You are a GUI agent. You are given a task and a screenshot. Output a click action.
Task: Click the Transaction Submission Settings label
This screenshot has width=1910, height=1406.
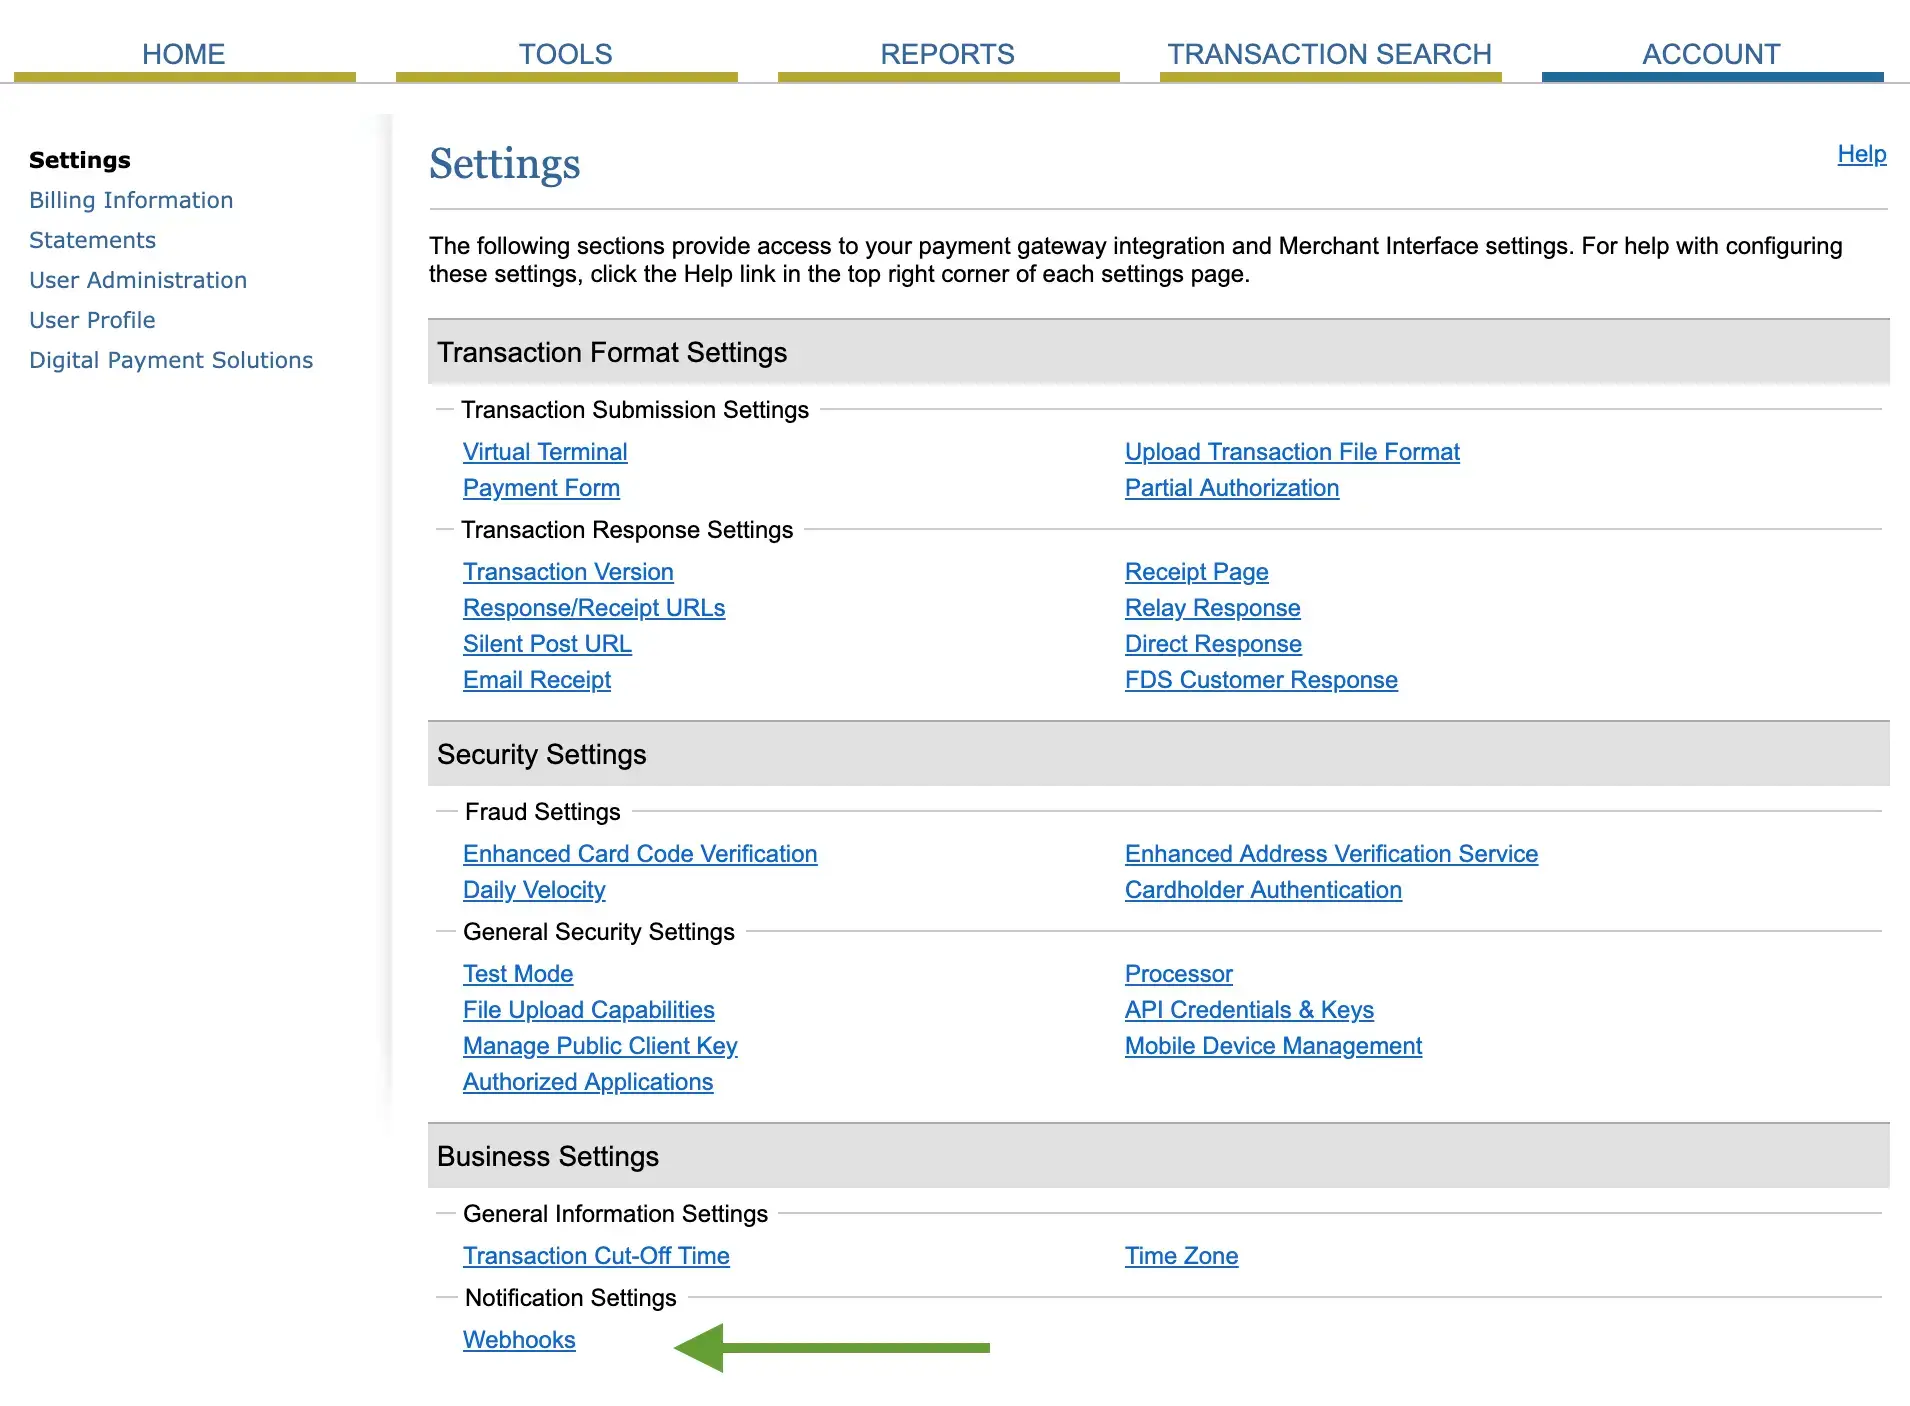click(x=635, y=410)
